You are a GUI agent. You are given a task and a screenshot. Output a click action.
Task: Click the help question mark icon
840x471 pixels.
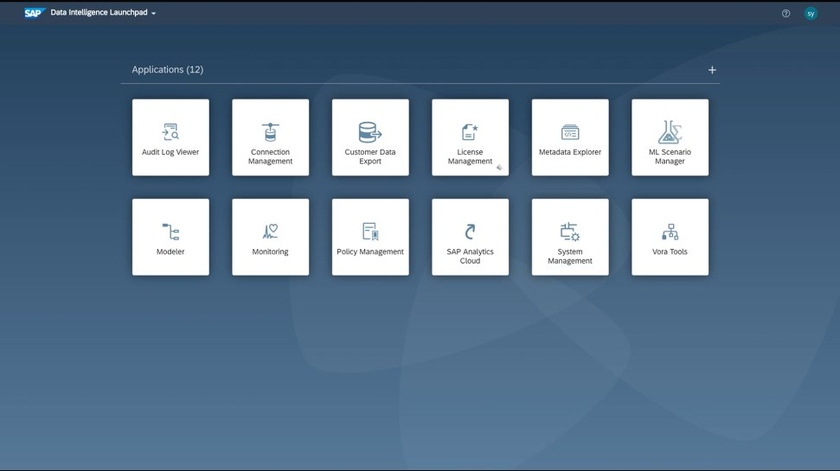click(x=786, y=14)
